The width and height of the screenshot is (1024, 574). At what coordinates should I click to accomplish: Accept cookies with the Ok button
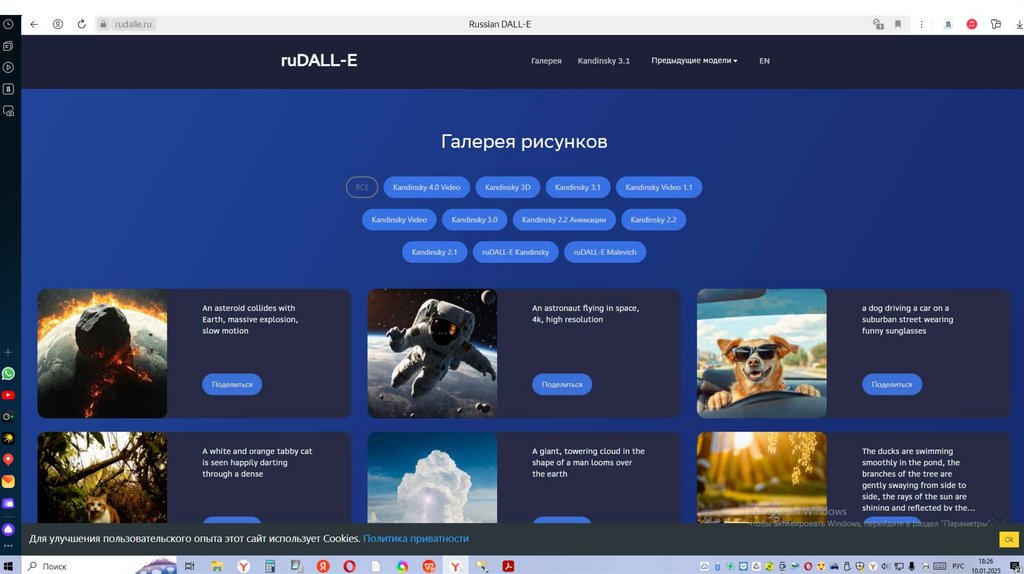[1009, 539]
